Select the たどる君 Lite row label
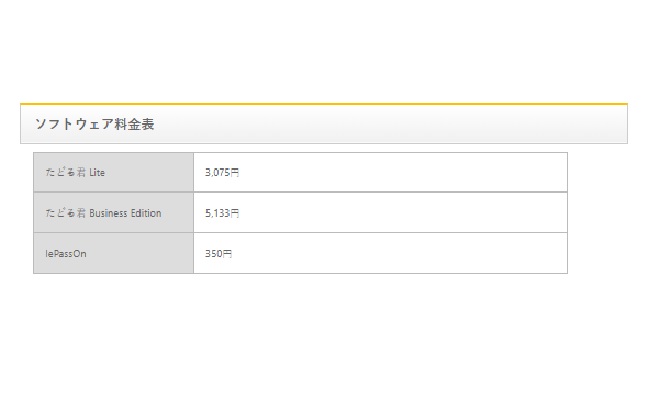 (75, 172)
